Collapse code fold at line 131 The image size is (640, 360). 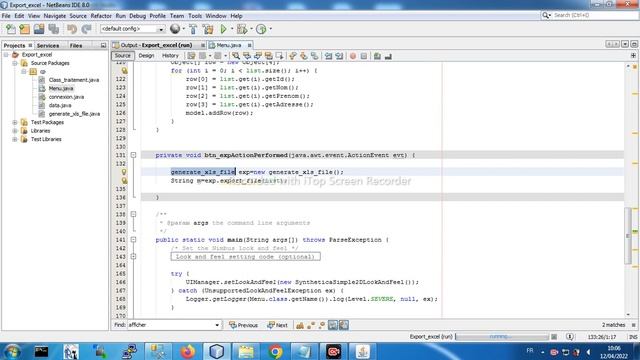click(133, 155)
